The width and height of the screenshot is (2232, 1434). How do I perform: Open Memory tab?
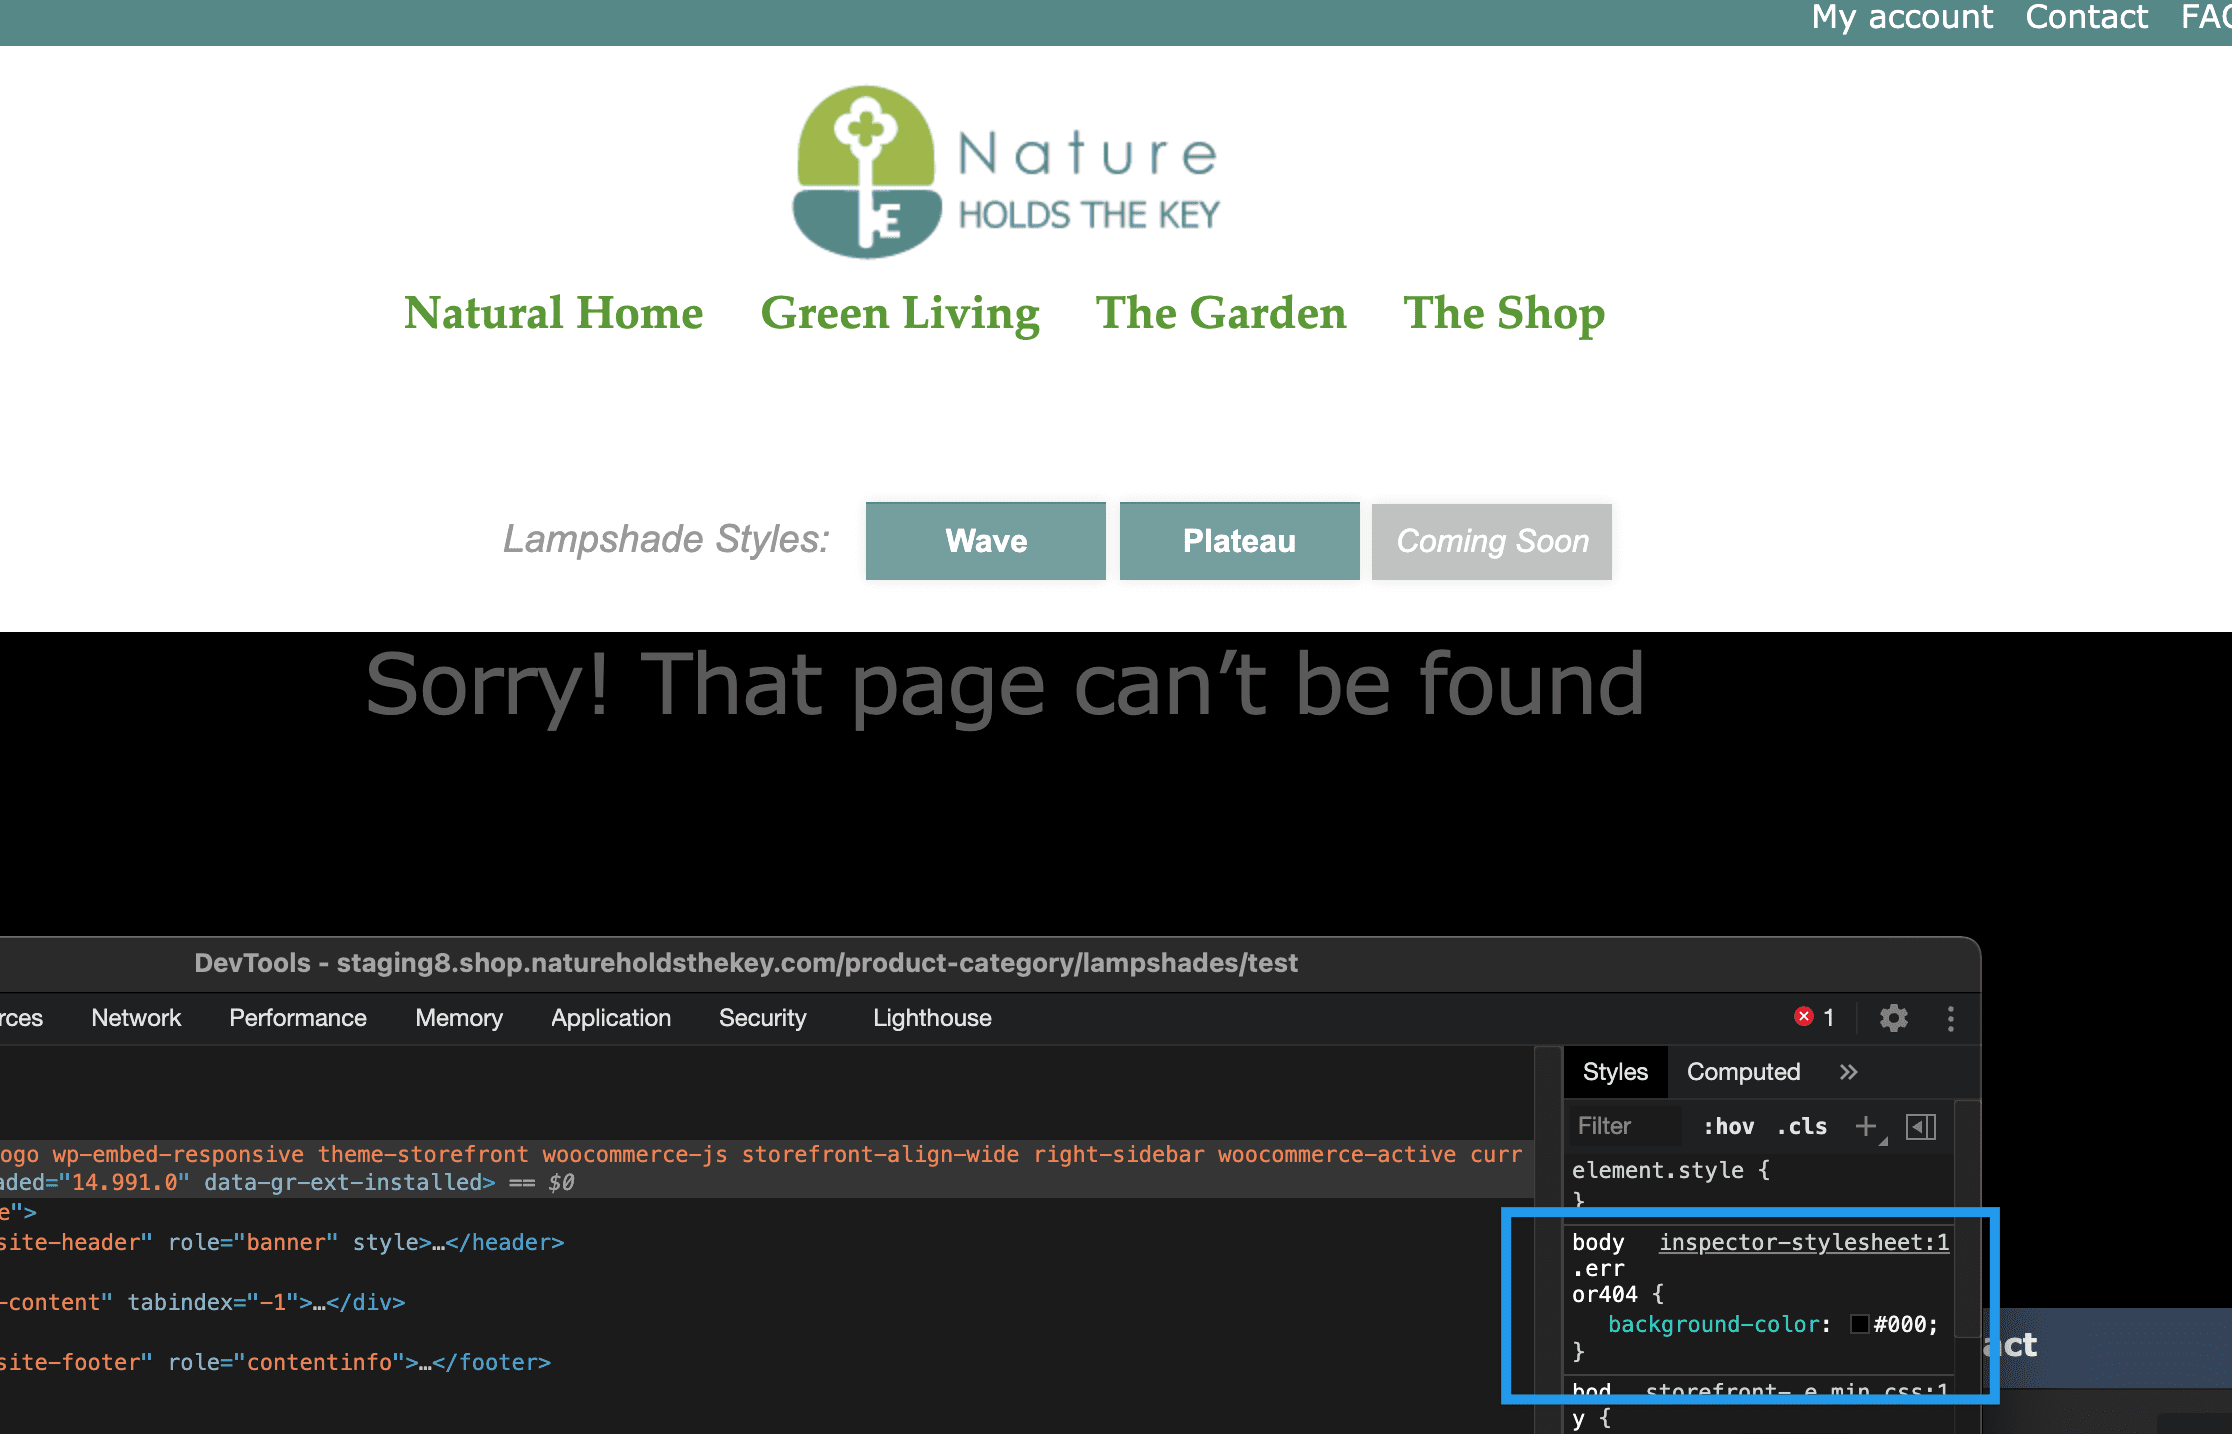coord(459,1018)
